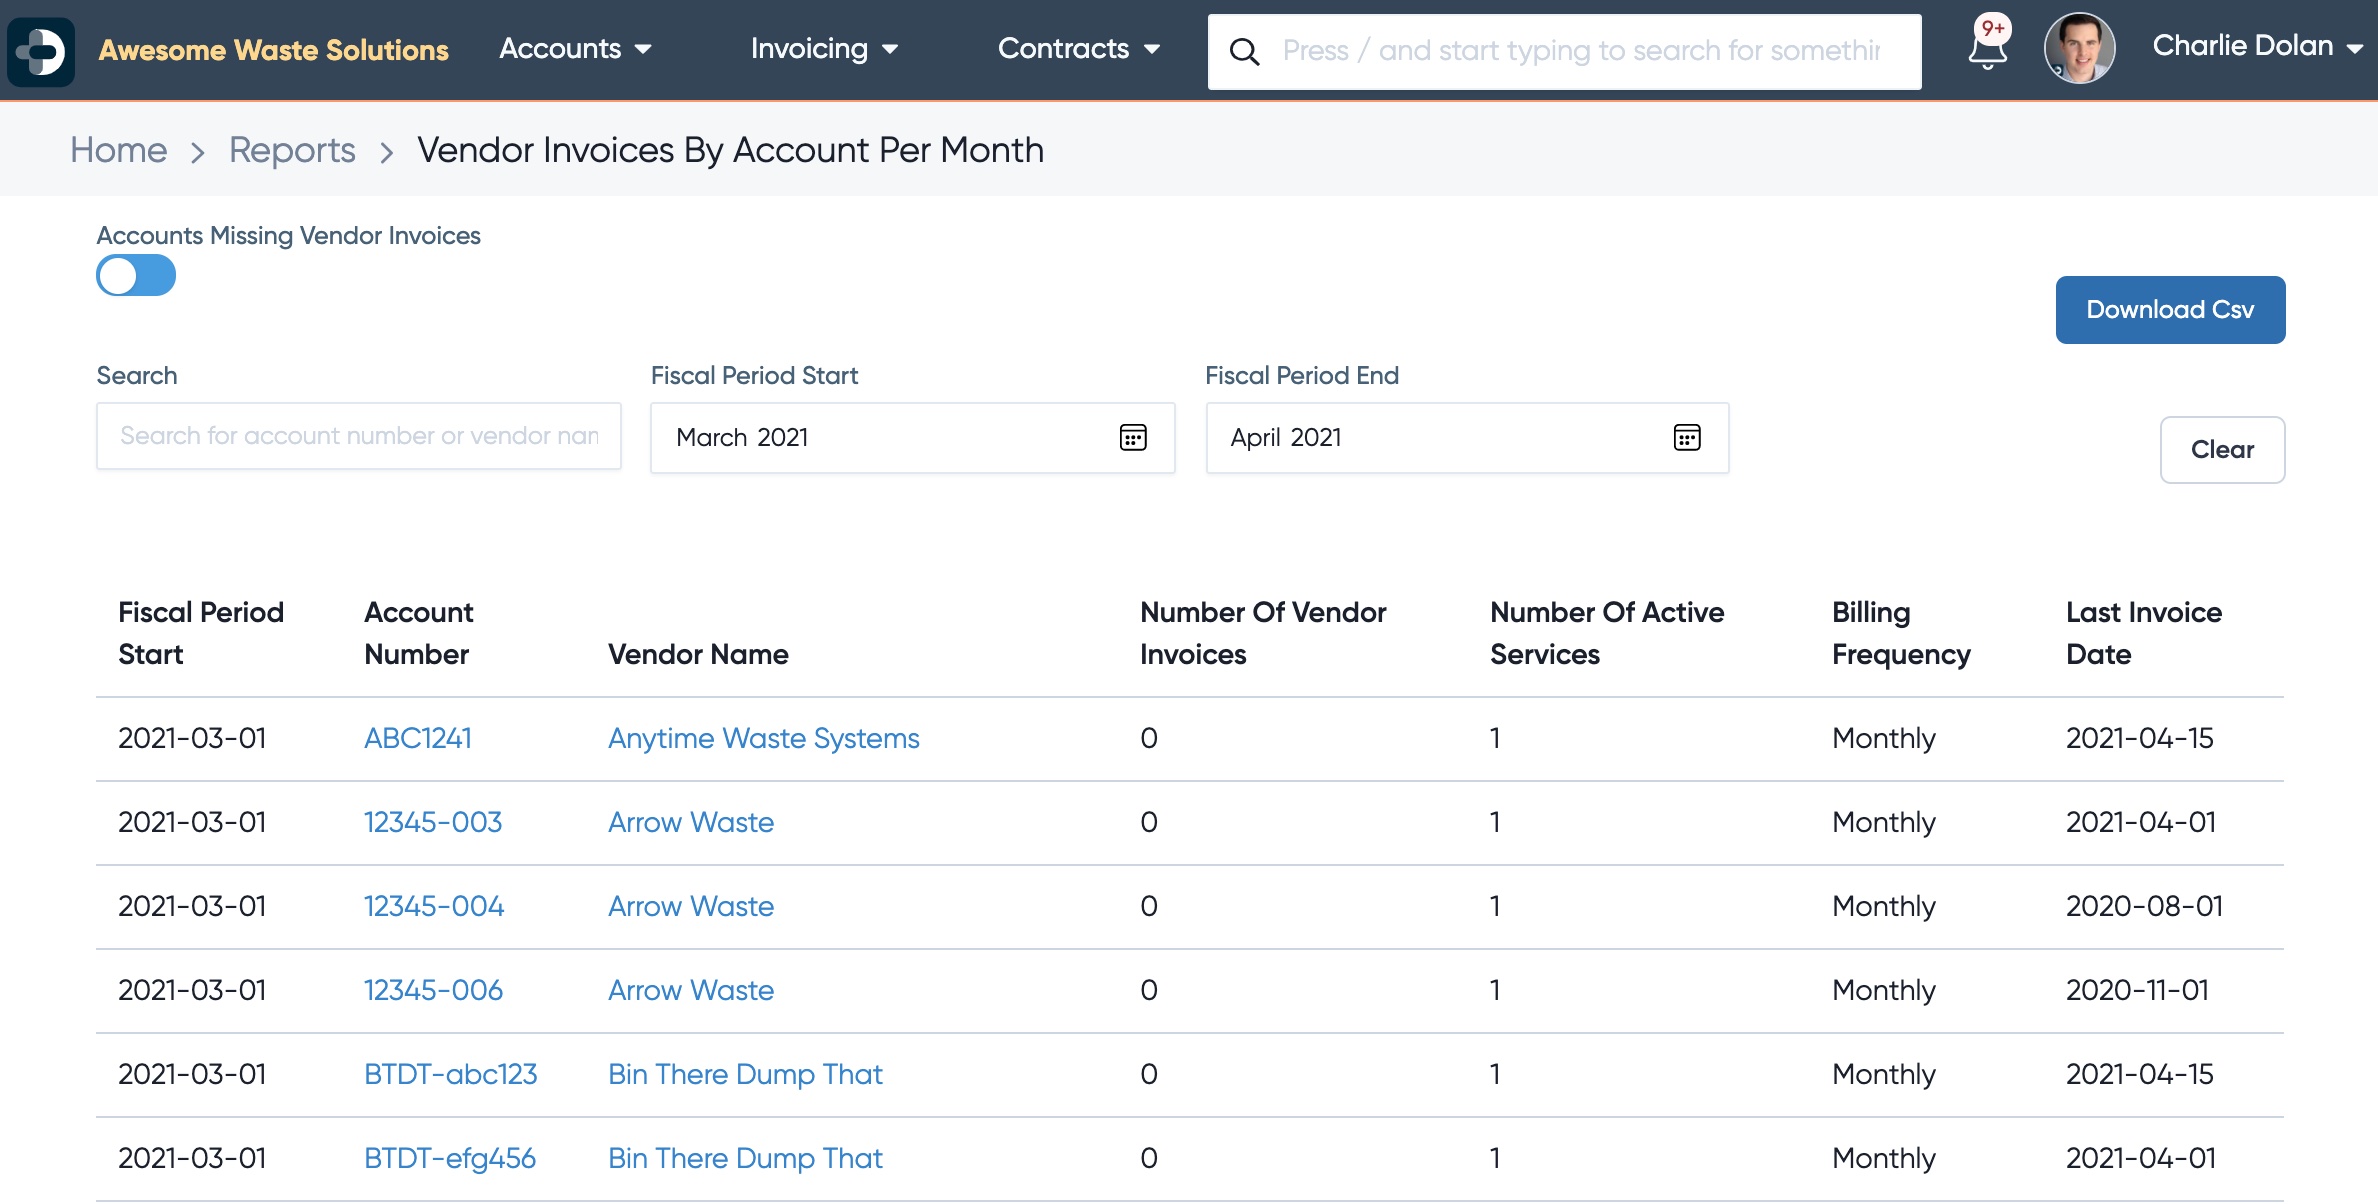This screenshot has width=2378, height=1204.
Task: Expand the Accounts dropdown menu
Action: click(x=575, y=49)
